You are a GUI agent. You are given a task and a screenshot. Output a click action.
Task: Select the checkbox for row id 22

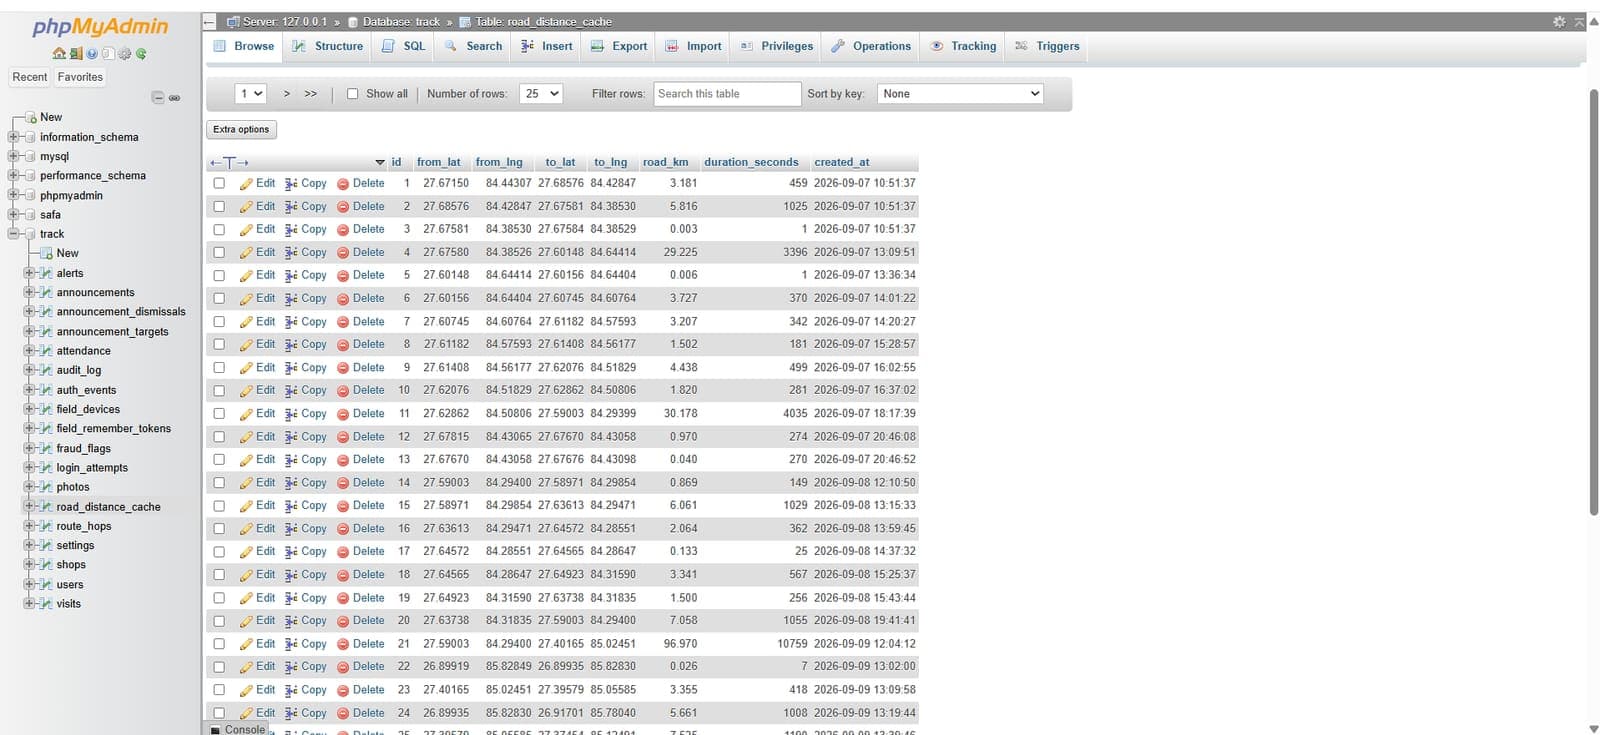tap(219, 667)
